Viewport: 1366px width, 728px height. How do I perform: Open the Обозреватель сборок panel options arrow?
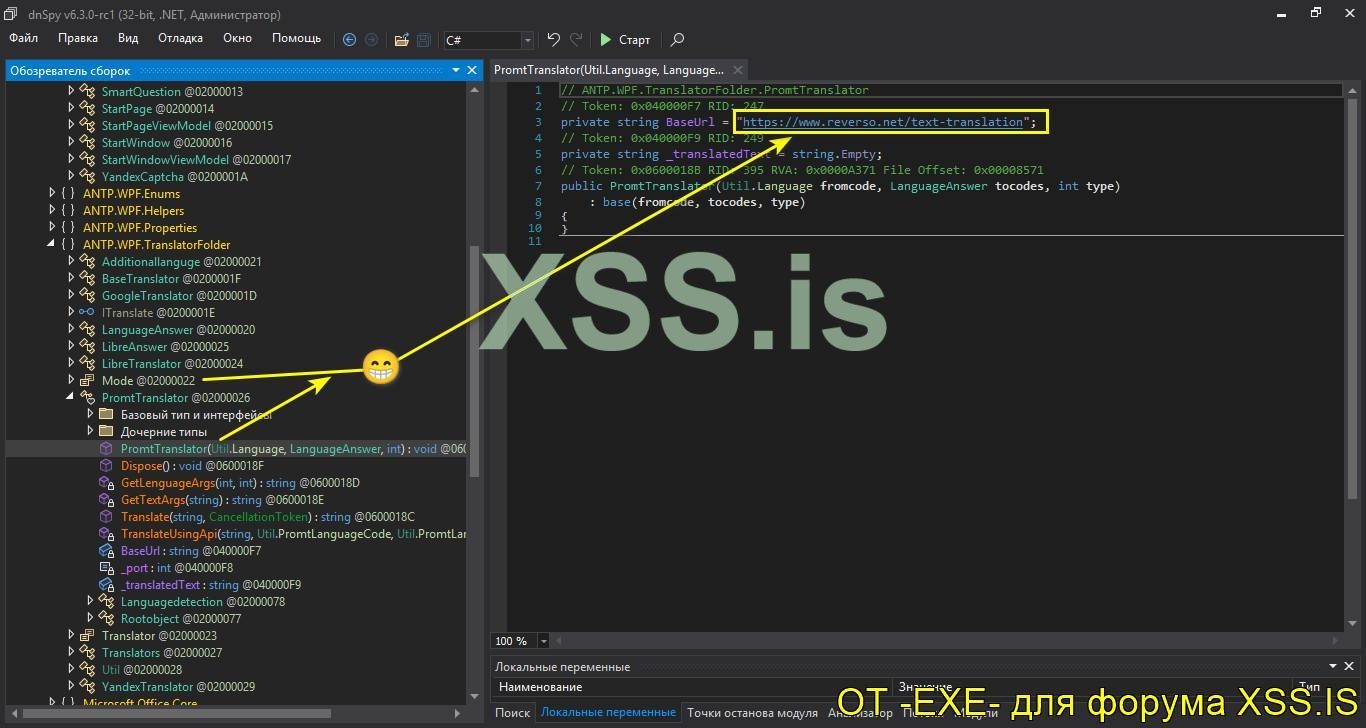click(x=456, y=70)
